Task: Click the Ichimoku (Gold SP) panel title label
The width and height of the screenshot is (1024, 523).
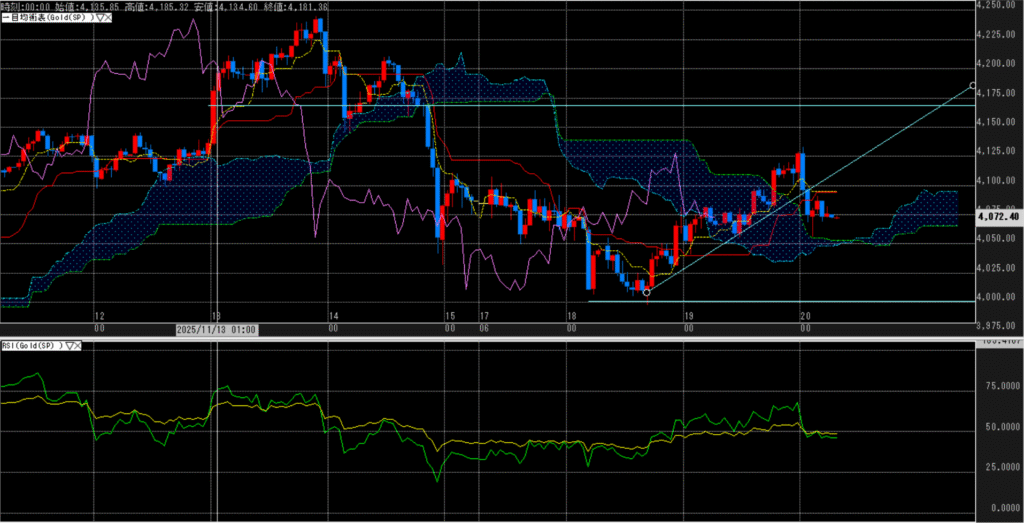Action: click(45, 18)
